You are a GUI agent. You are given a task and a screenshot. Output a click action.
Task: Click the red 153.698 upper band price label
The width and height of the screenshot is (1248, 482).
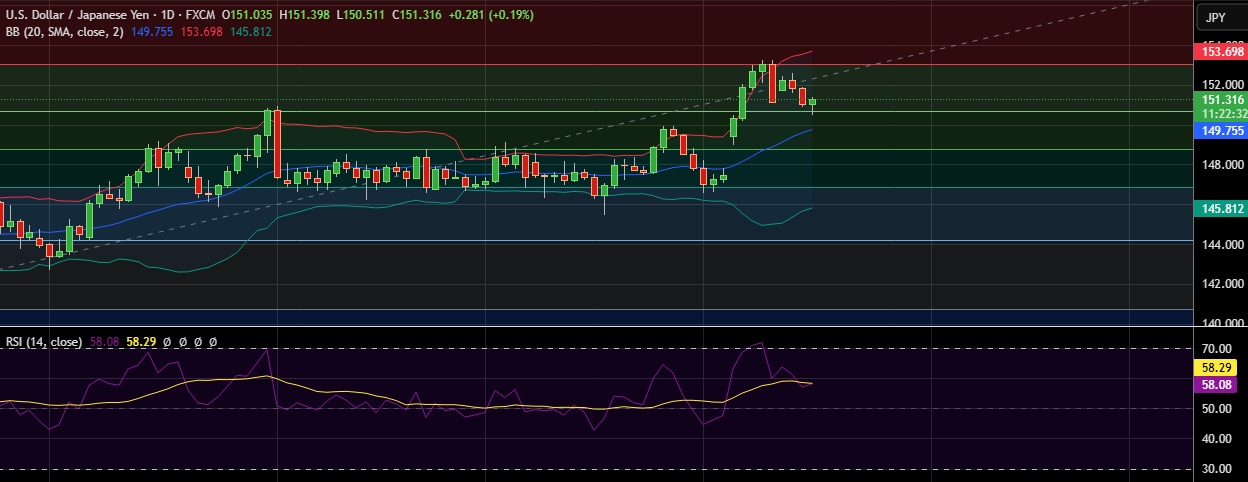[1222, 51]
